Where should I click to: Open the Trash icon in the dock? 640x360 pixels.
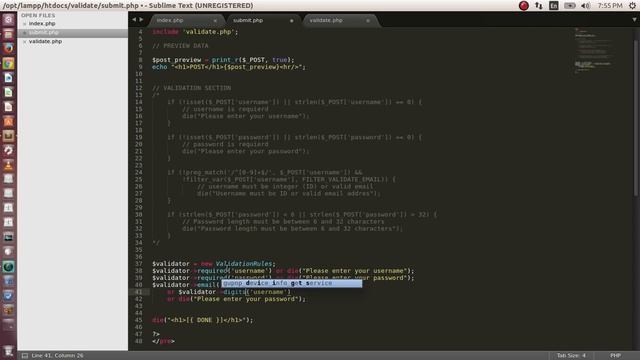(x=8, y=351)
